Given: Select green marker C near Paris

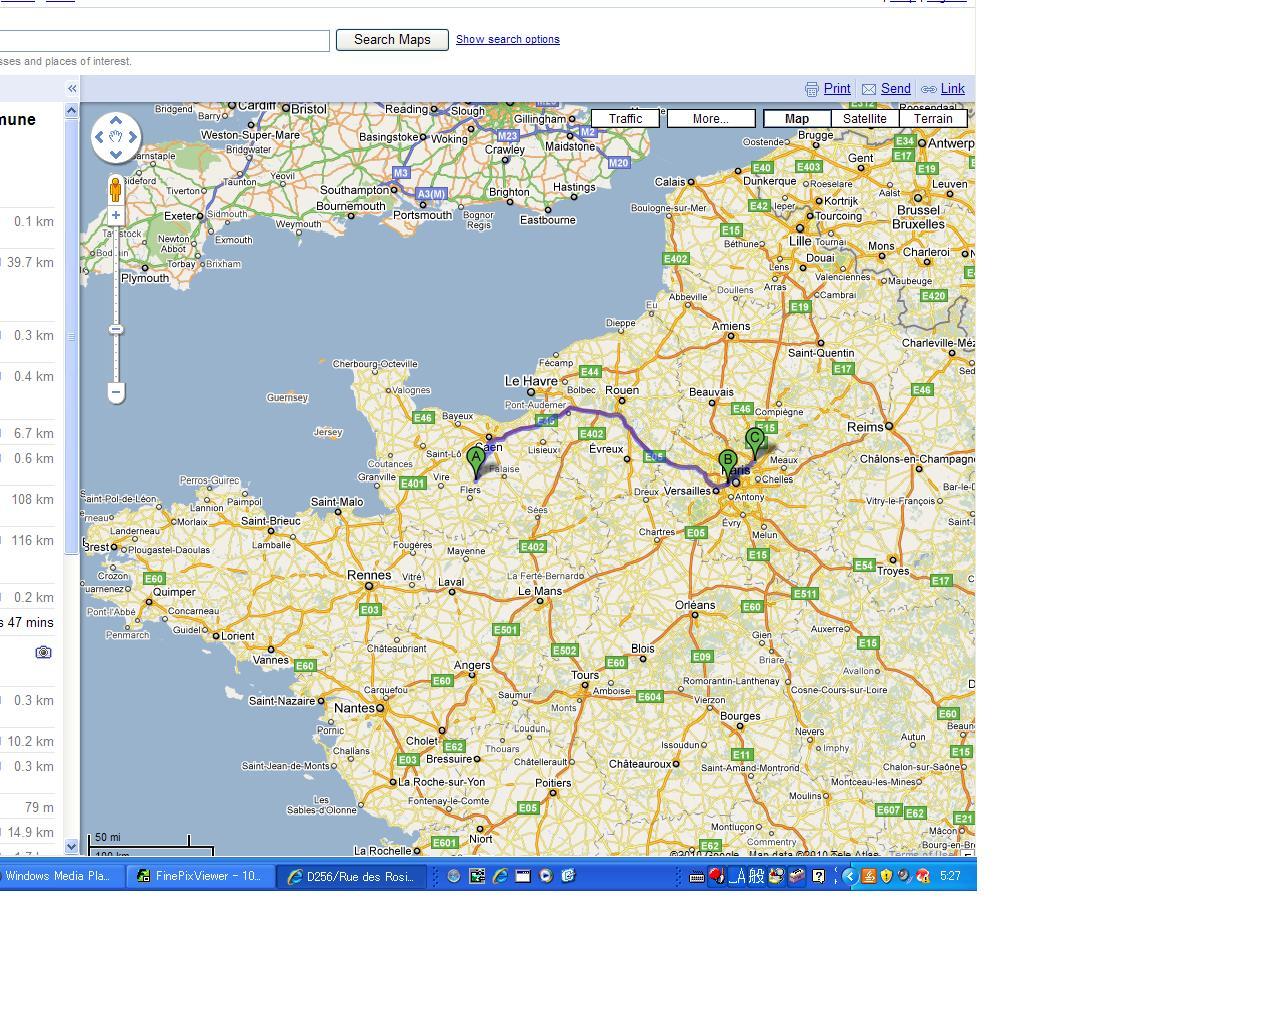Looking at the screenshot, I should [x=755, y=440].
